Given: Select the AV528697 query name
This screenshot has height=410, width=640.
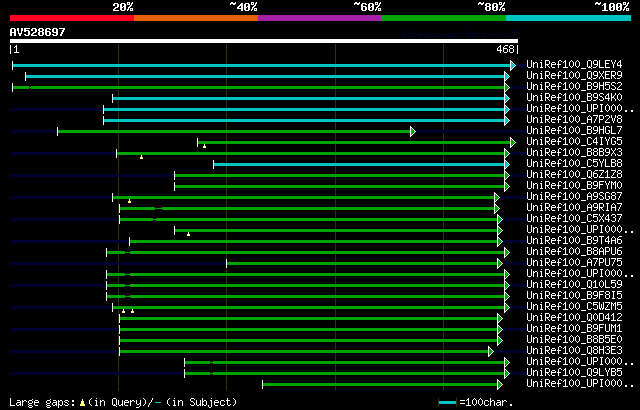Looking at the screenshot, I should [x=38, y=32].
